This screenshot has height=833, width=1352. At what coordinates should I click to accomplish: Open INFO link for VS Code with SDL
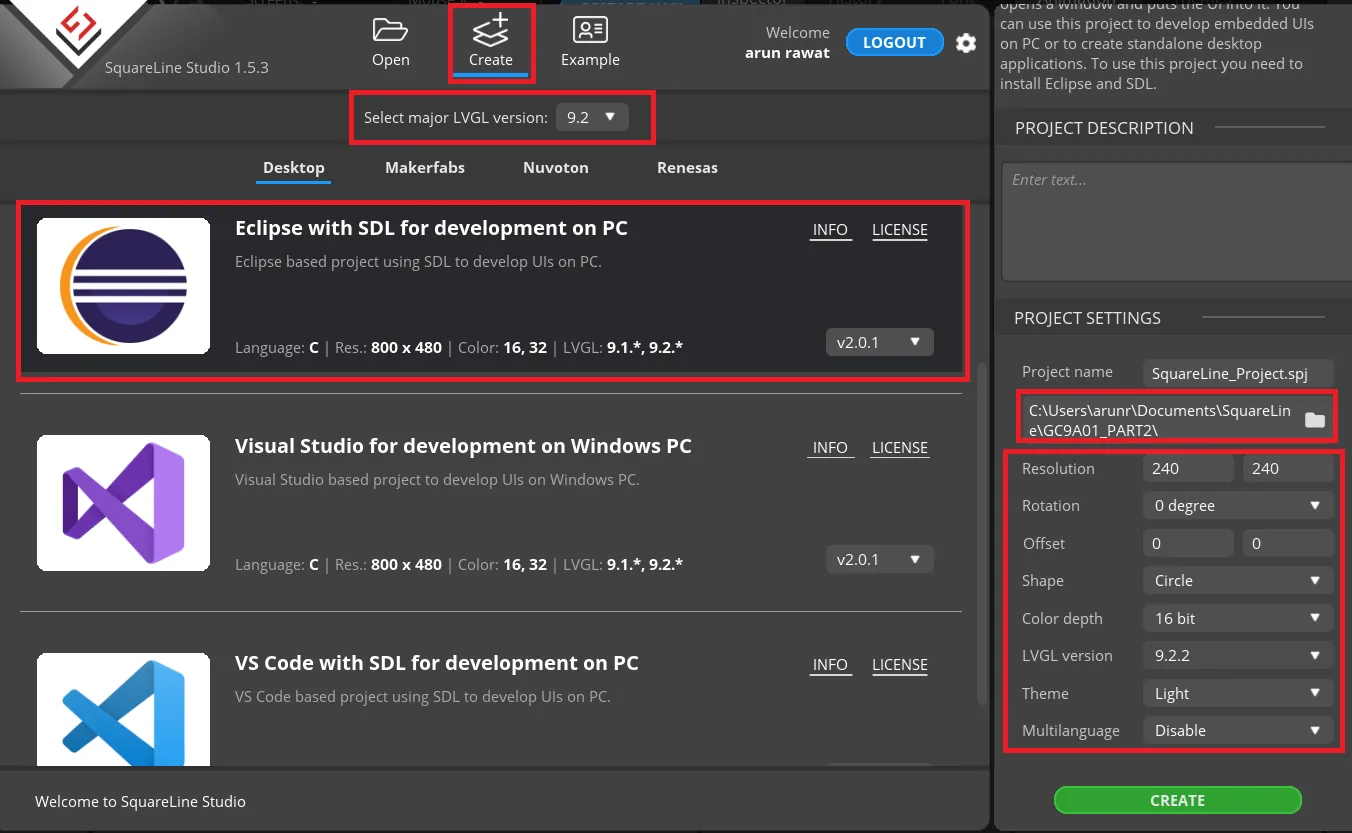click(x=830, y=665)
